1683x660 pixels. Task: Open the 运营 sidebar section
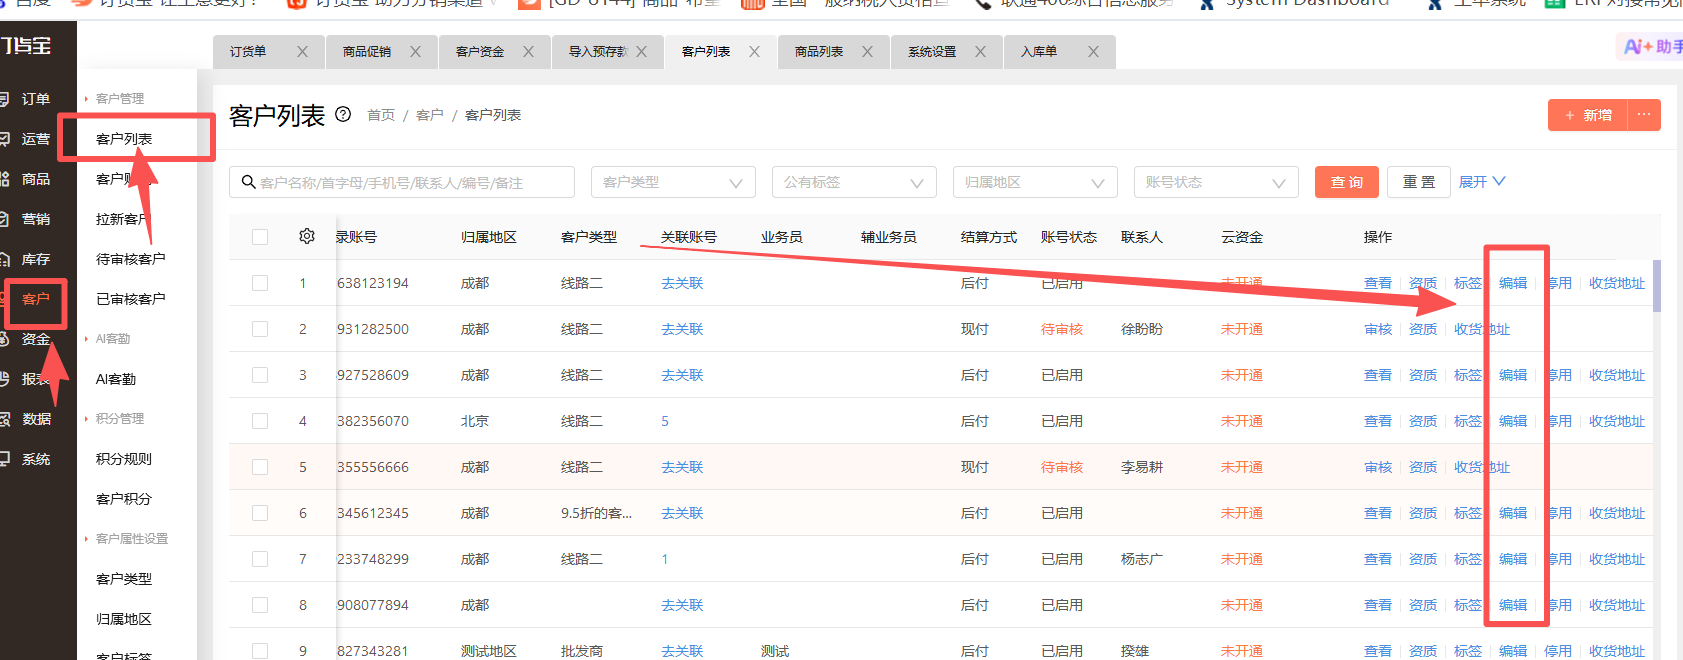36,139
